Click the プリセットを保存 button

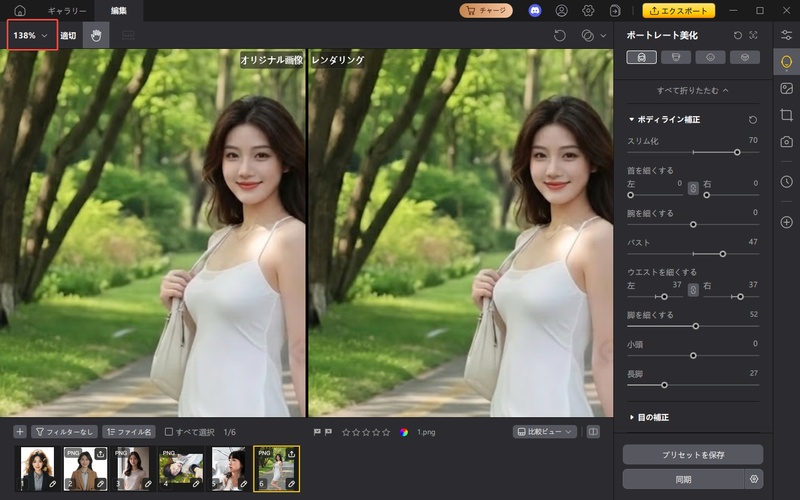(693, 455)
